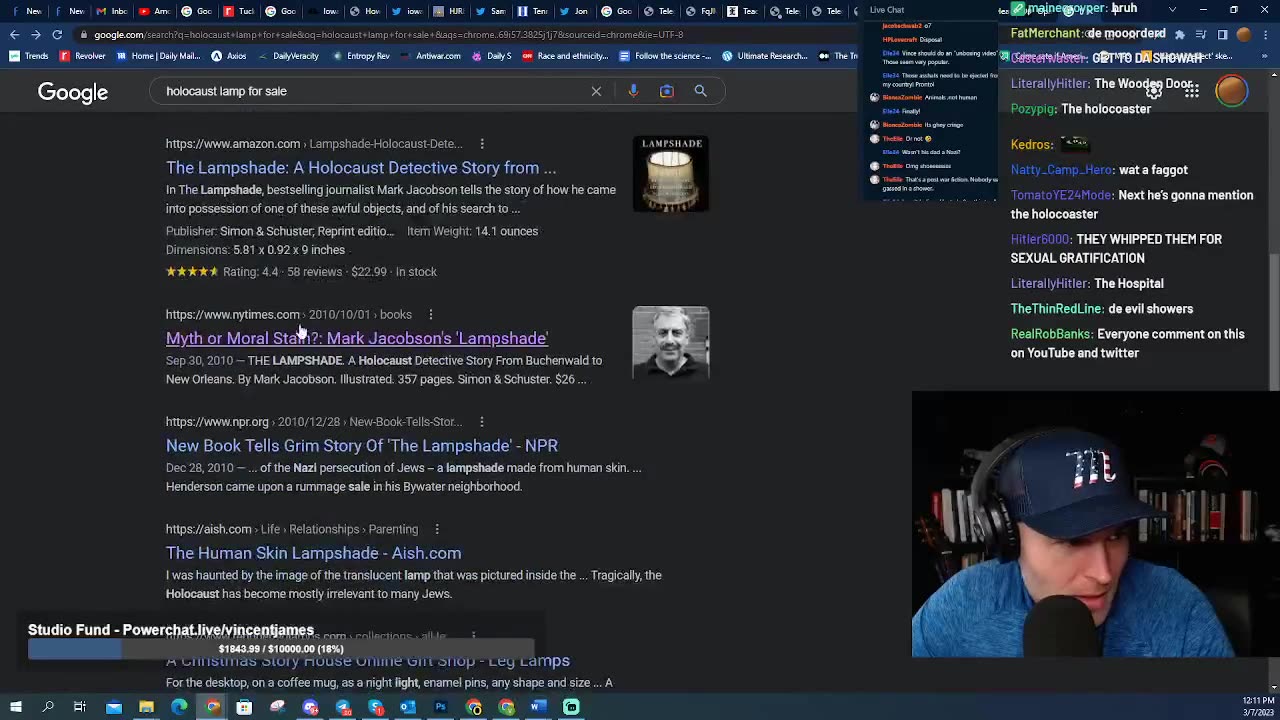Switch to the HJR browser tab
This screenshot has height=720, width=1280.
pos(448,11)
